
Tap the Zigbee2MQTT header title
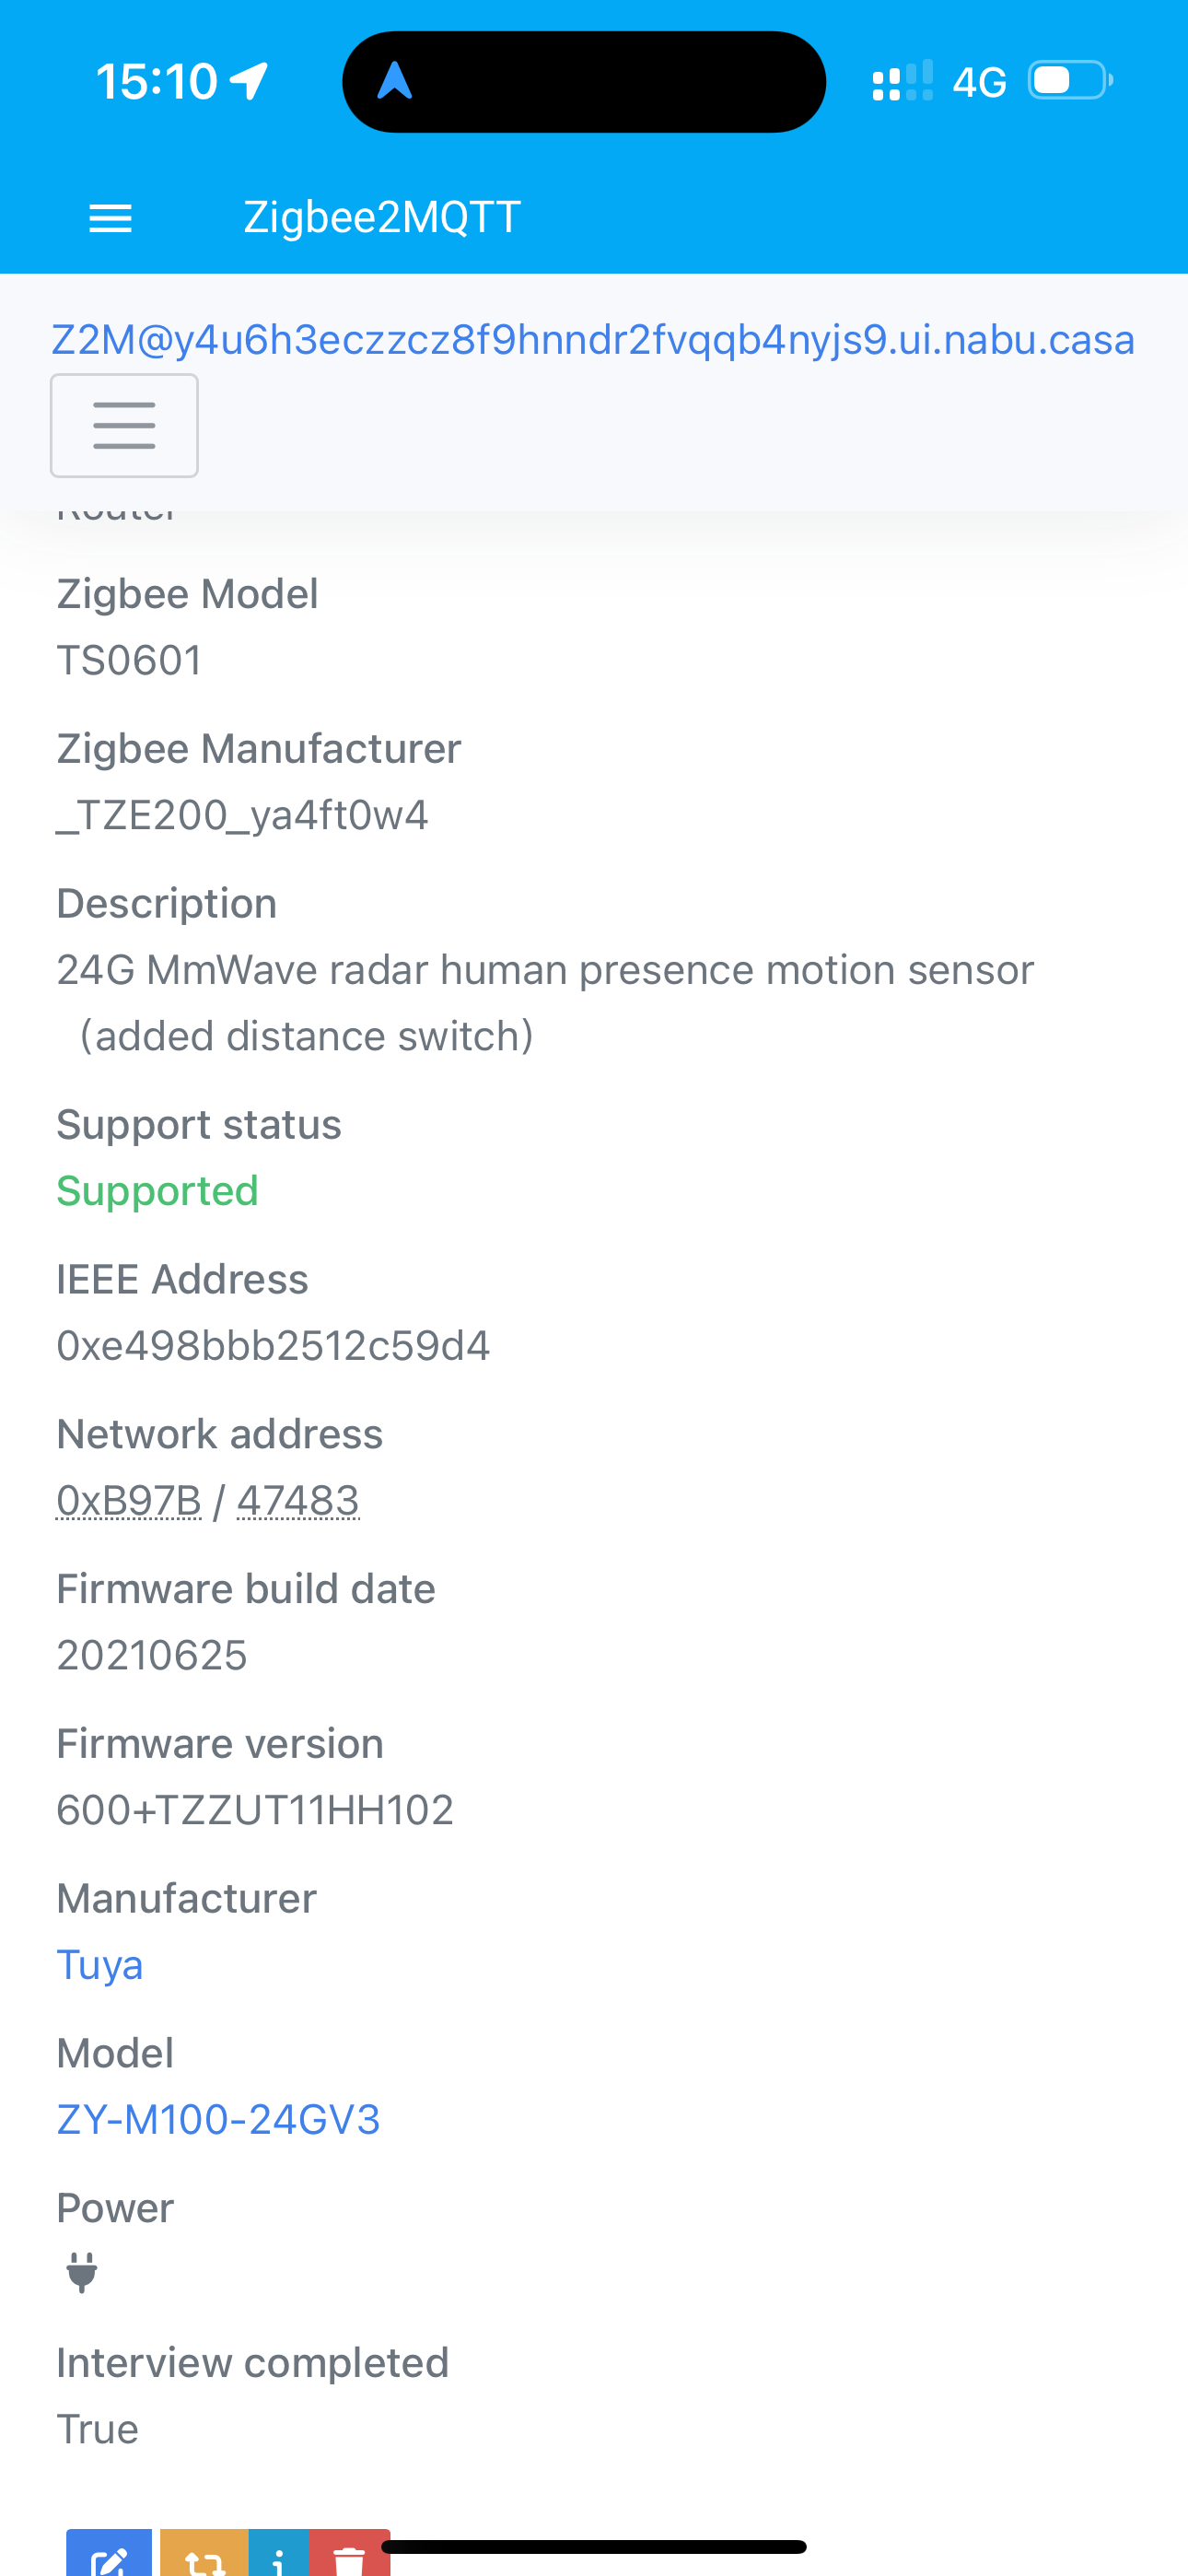coord(382,218)
